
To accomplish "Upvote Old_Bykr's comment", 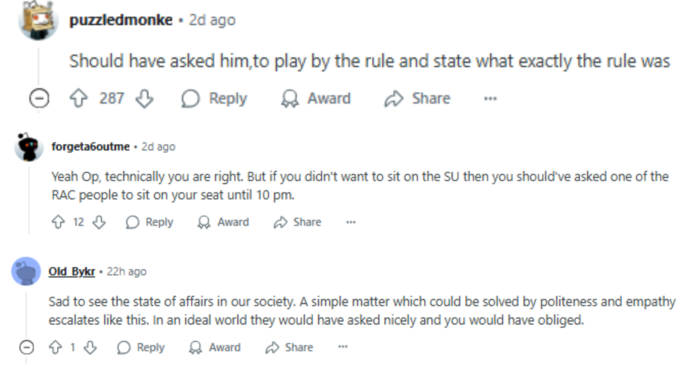I will click(x=55, y=347).
